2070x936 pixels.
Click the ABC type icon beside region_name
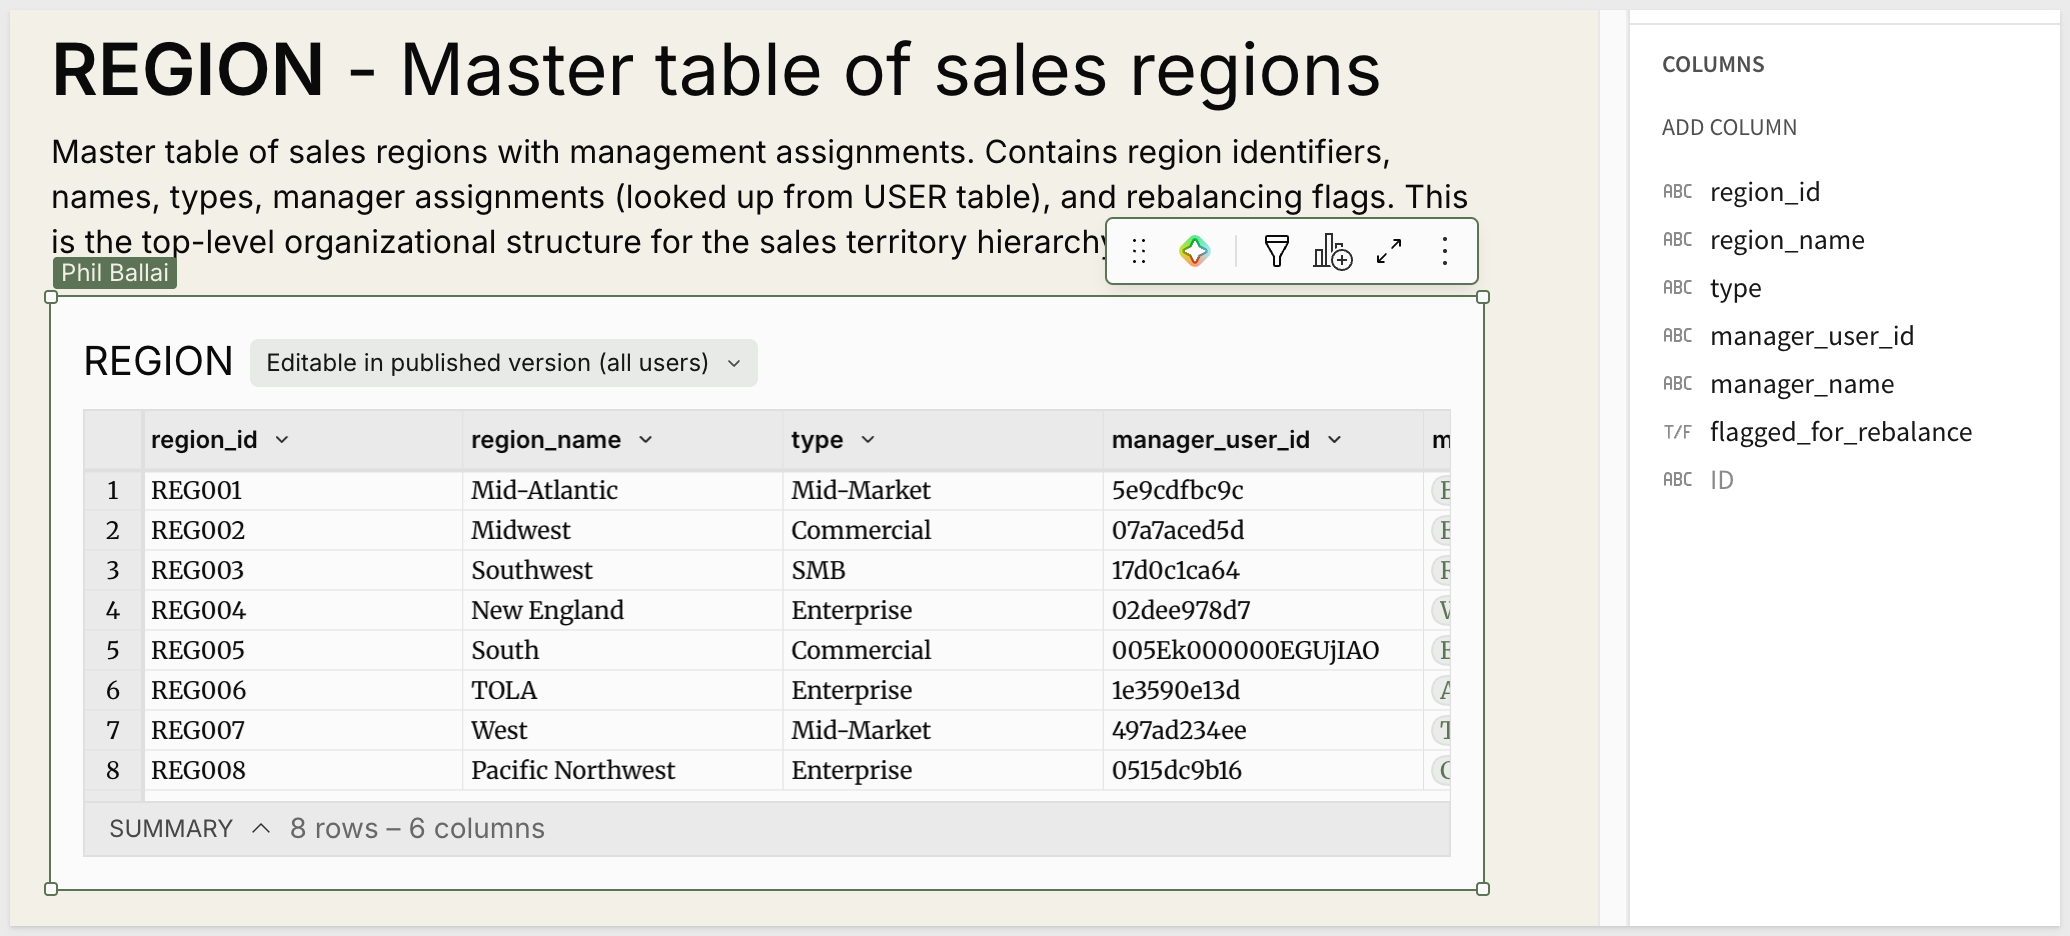[1677, 240]
